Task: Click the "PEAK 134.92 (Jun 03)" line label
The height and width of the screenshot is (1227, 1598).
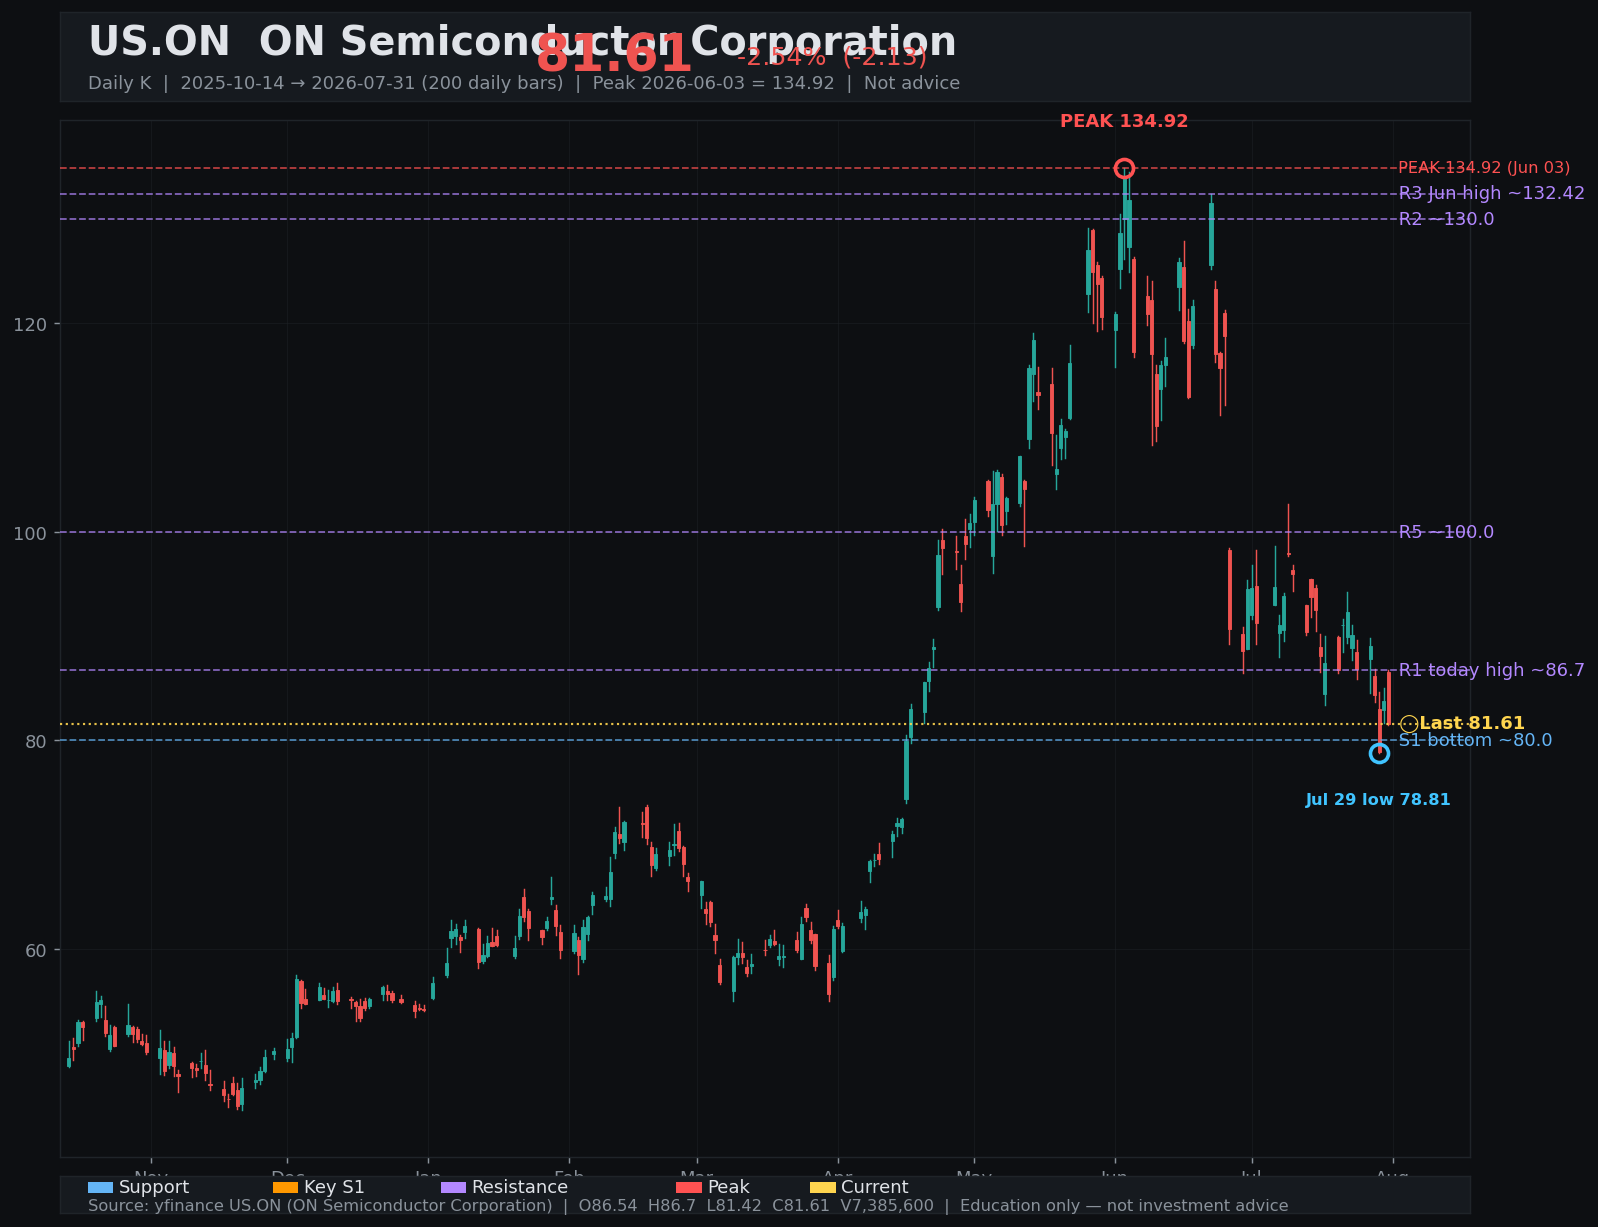Action: click(1484, 168)
